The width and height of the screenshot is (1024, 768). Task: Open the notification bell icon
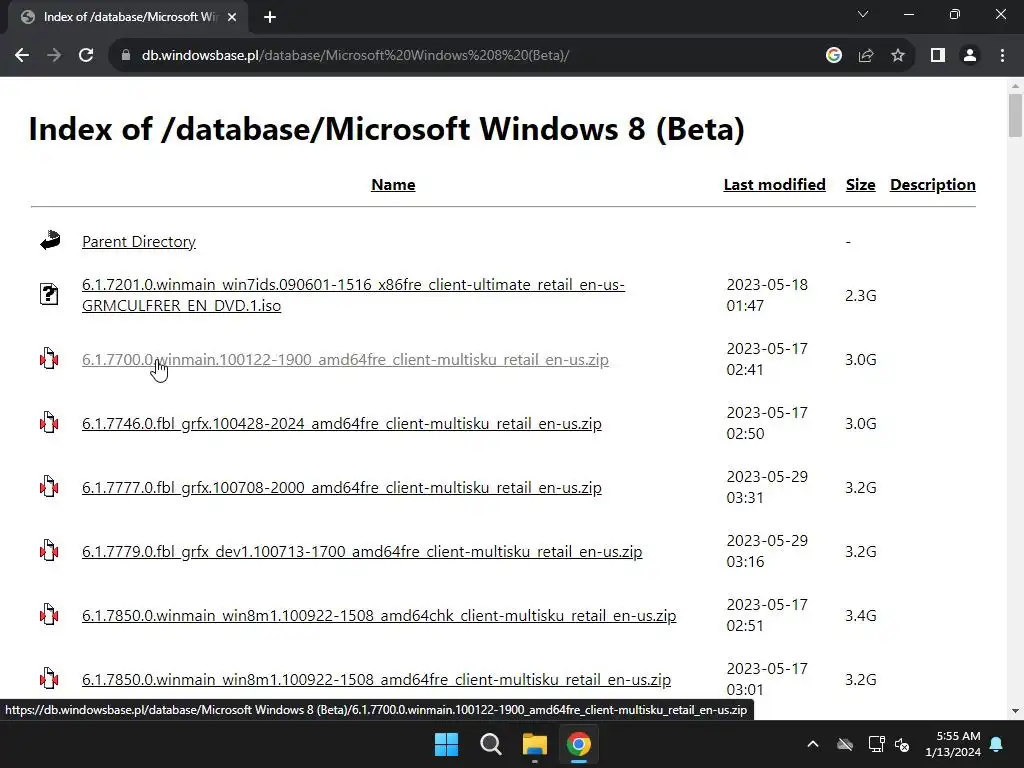pos(997,744)
